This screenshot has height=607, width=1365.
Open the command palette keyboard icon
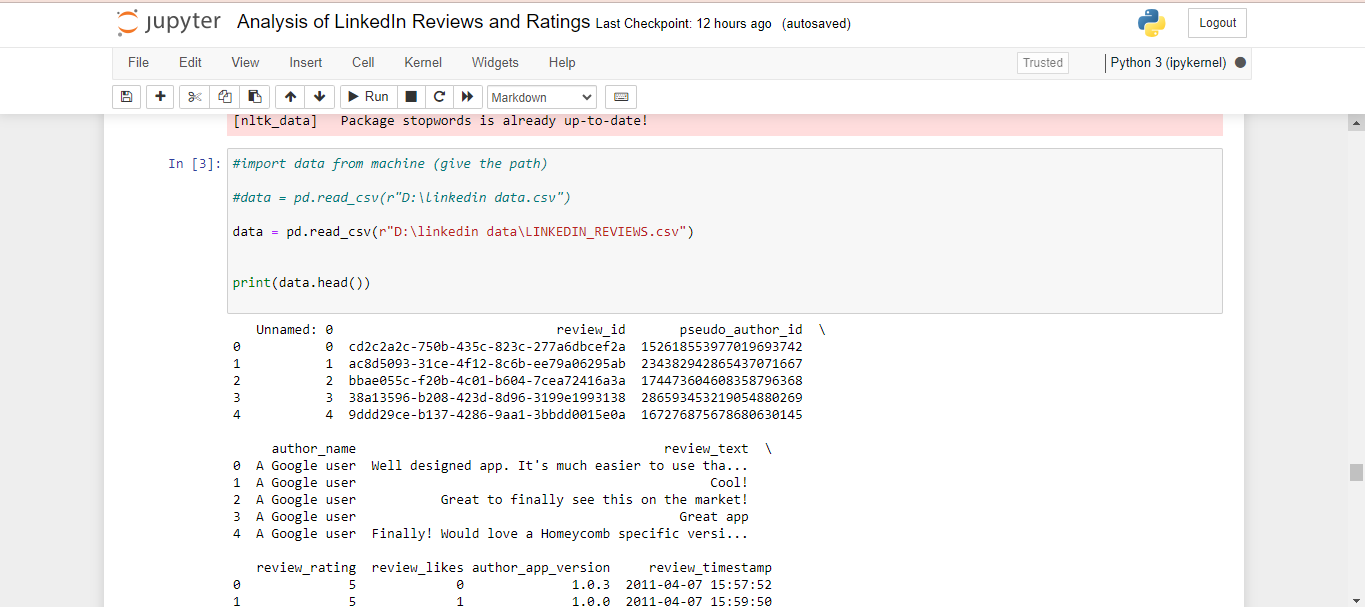pyautogui.click(x=620, y=96)
